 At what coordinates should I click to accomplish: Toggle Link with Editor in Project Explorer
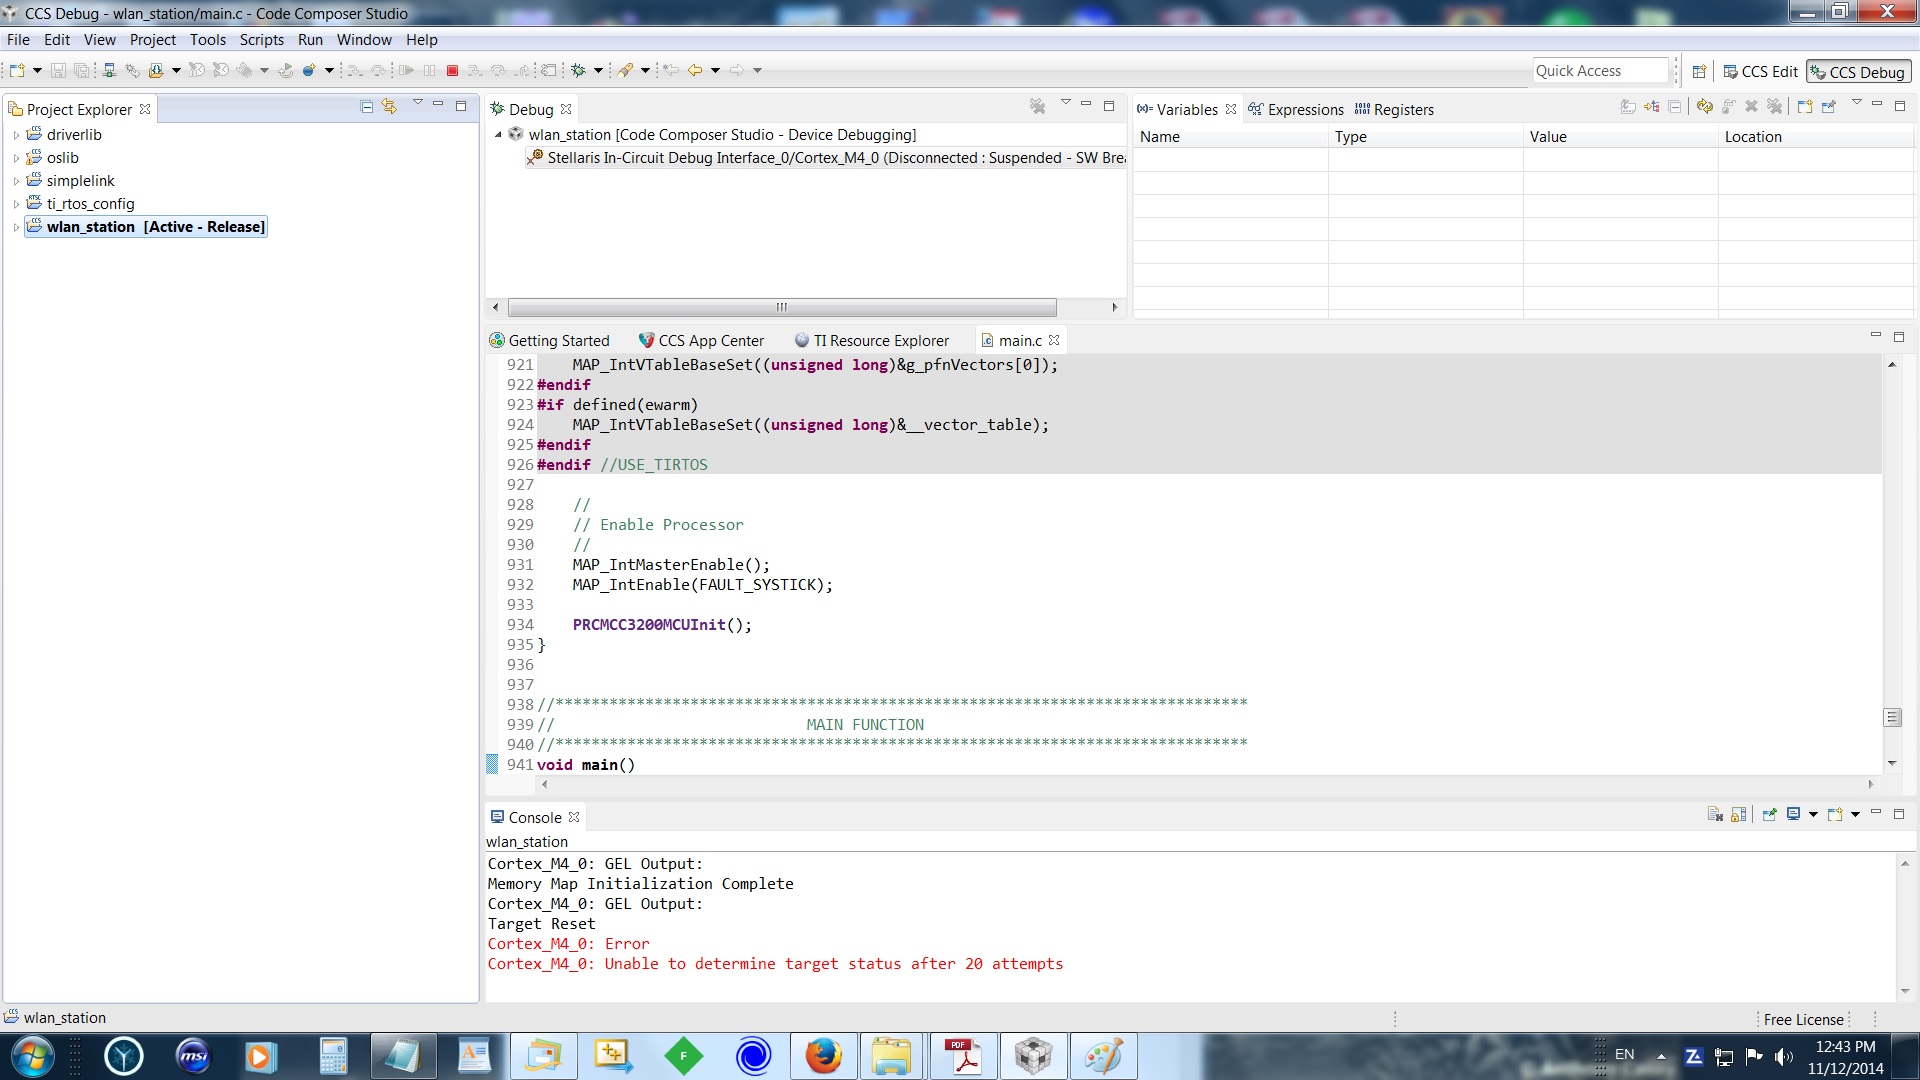[x=390, y=106]
